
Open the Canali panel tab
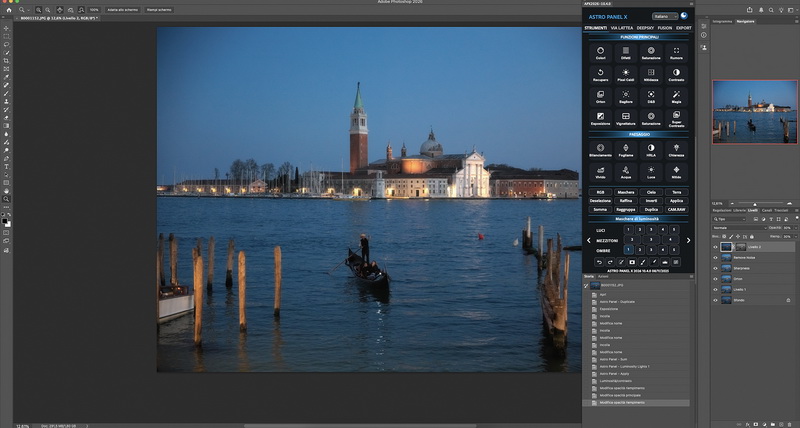(x=767, y=210)
